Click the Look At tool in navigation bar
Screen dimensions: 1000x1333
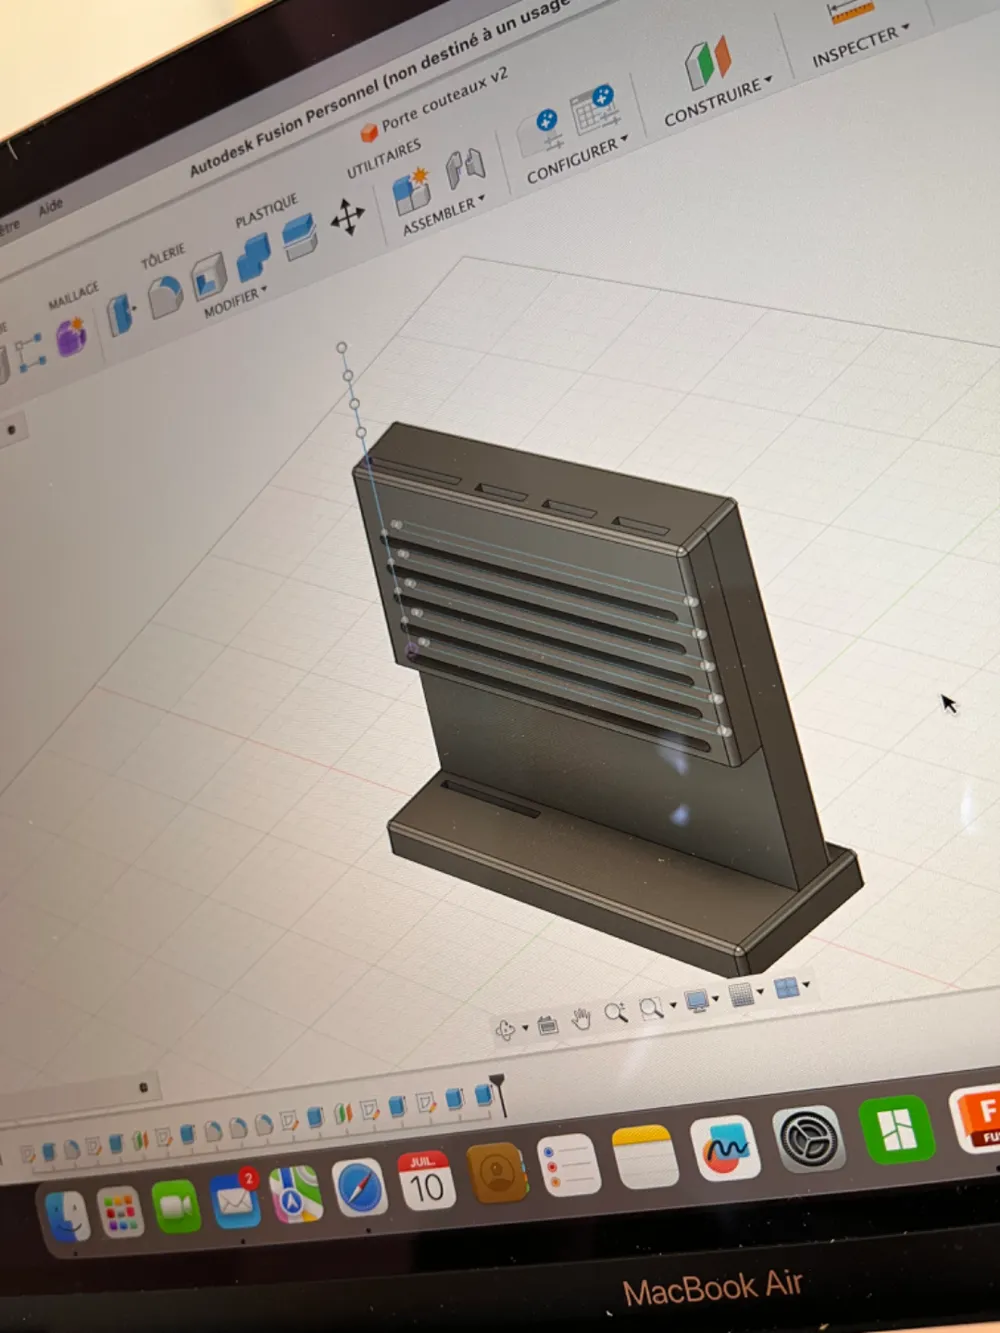point(547,1024)
